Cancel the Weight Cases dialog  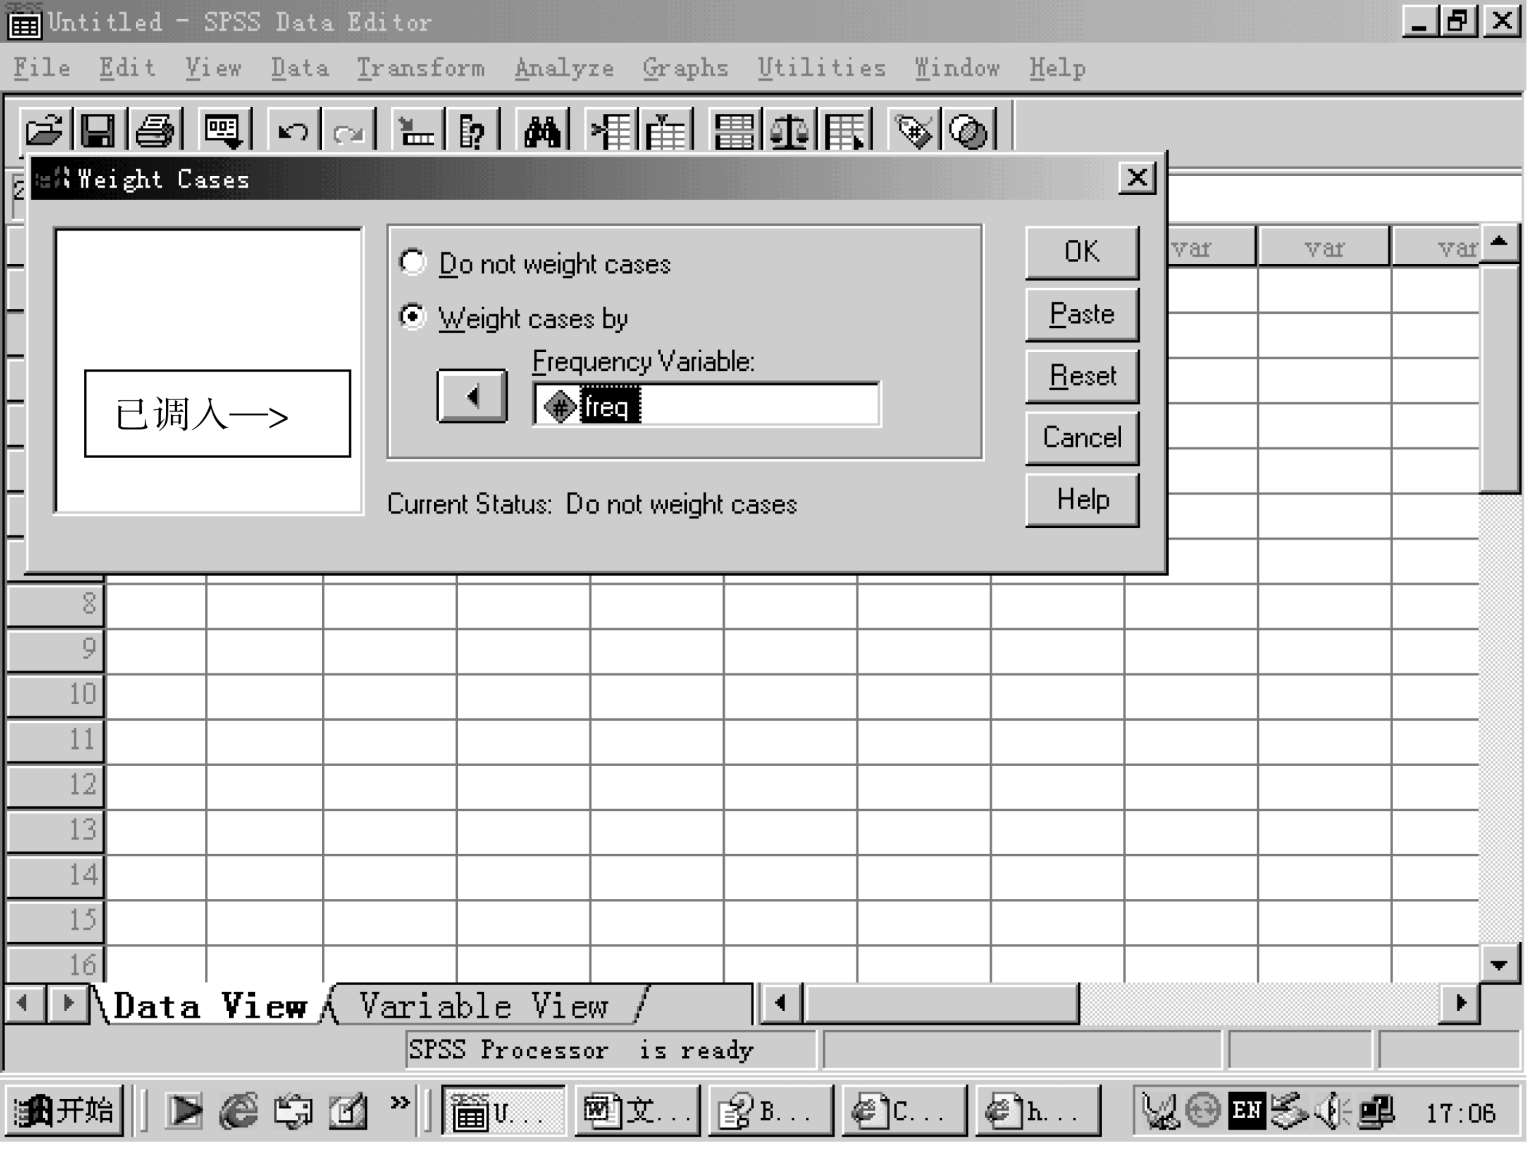click(1082, 438)
